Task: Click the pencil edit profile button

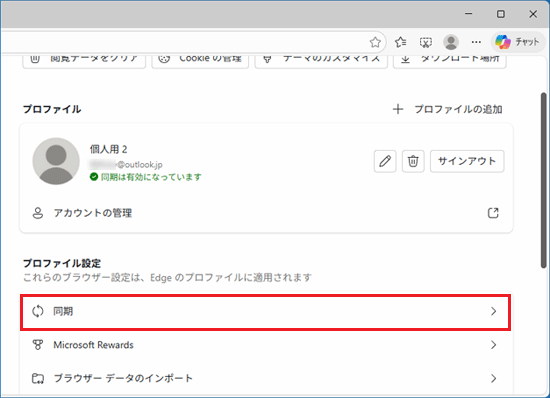Action: click(x=385, y=161)
